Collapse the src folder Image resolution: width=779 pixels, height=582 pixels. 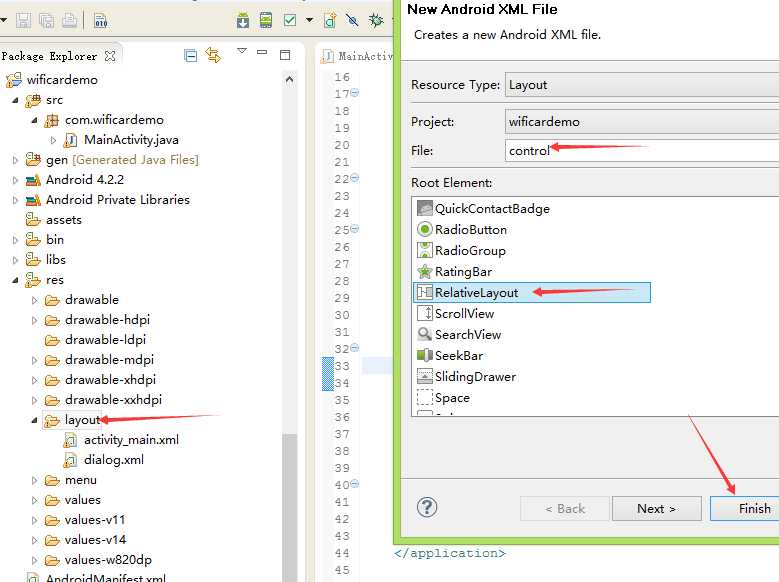tap(15, 100)
